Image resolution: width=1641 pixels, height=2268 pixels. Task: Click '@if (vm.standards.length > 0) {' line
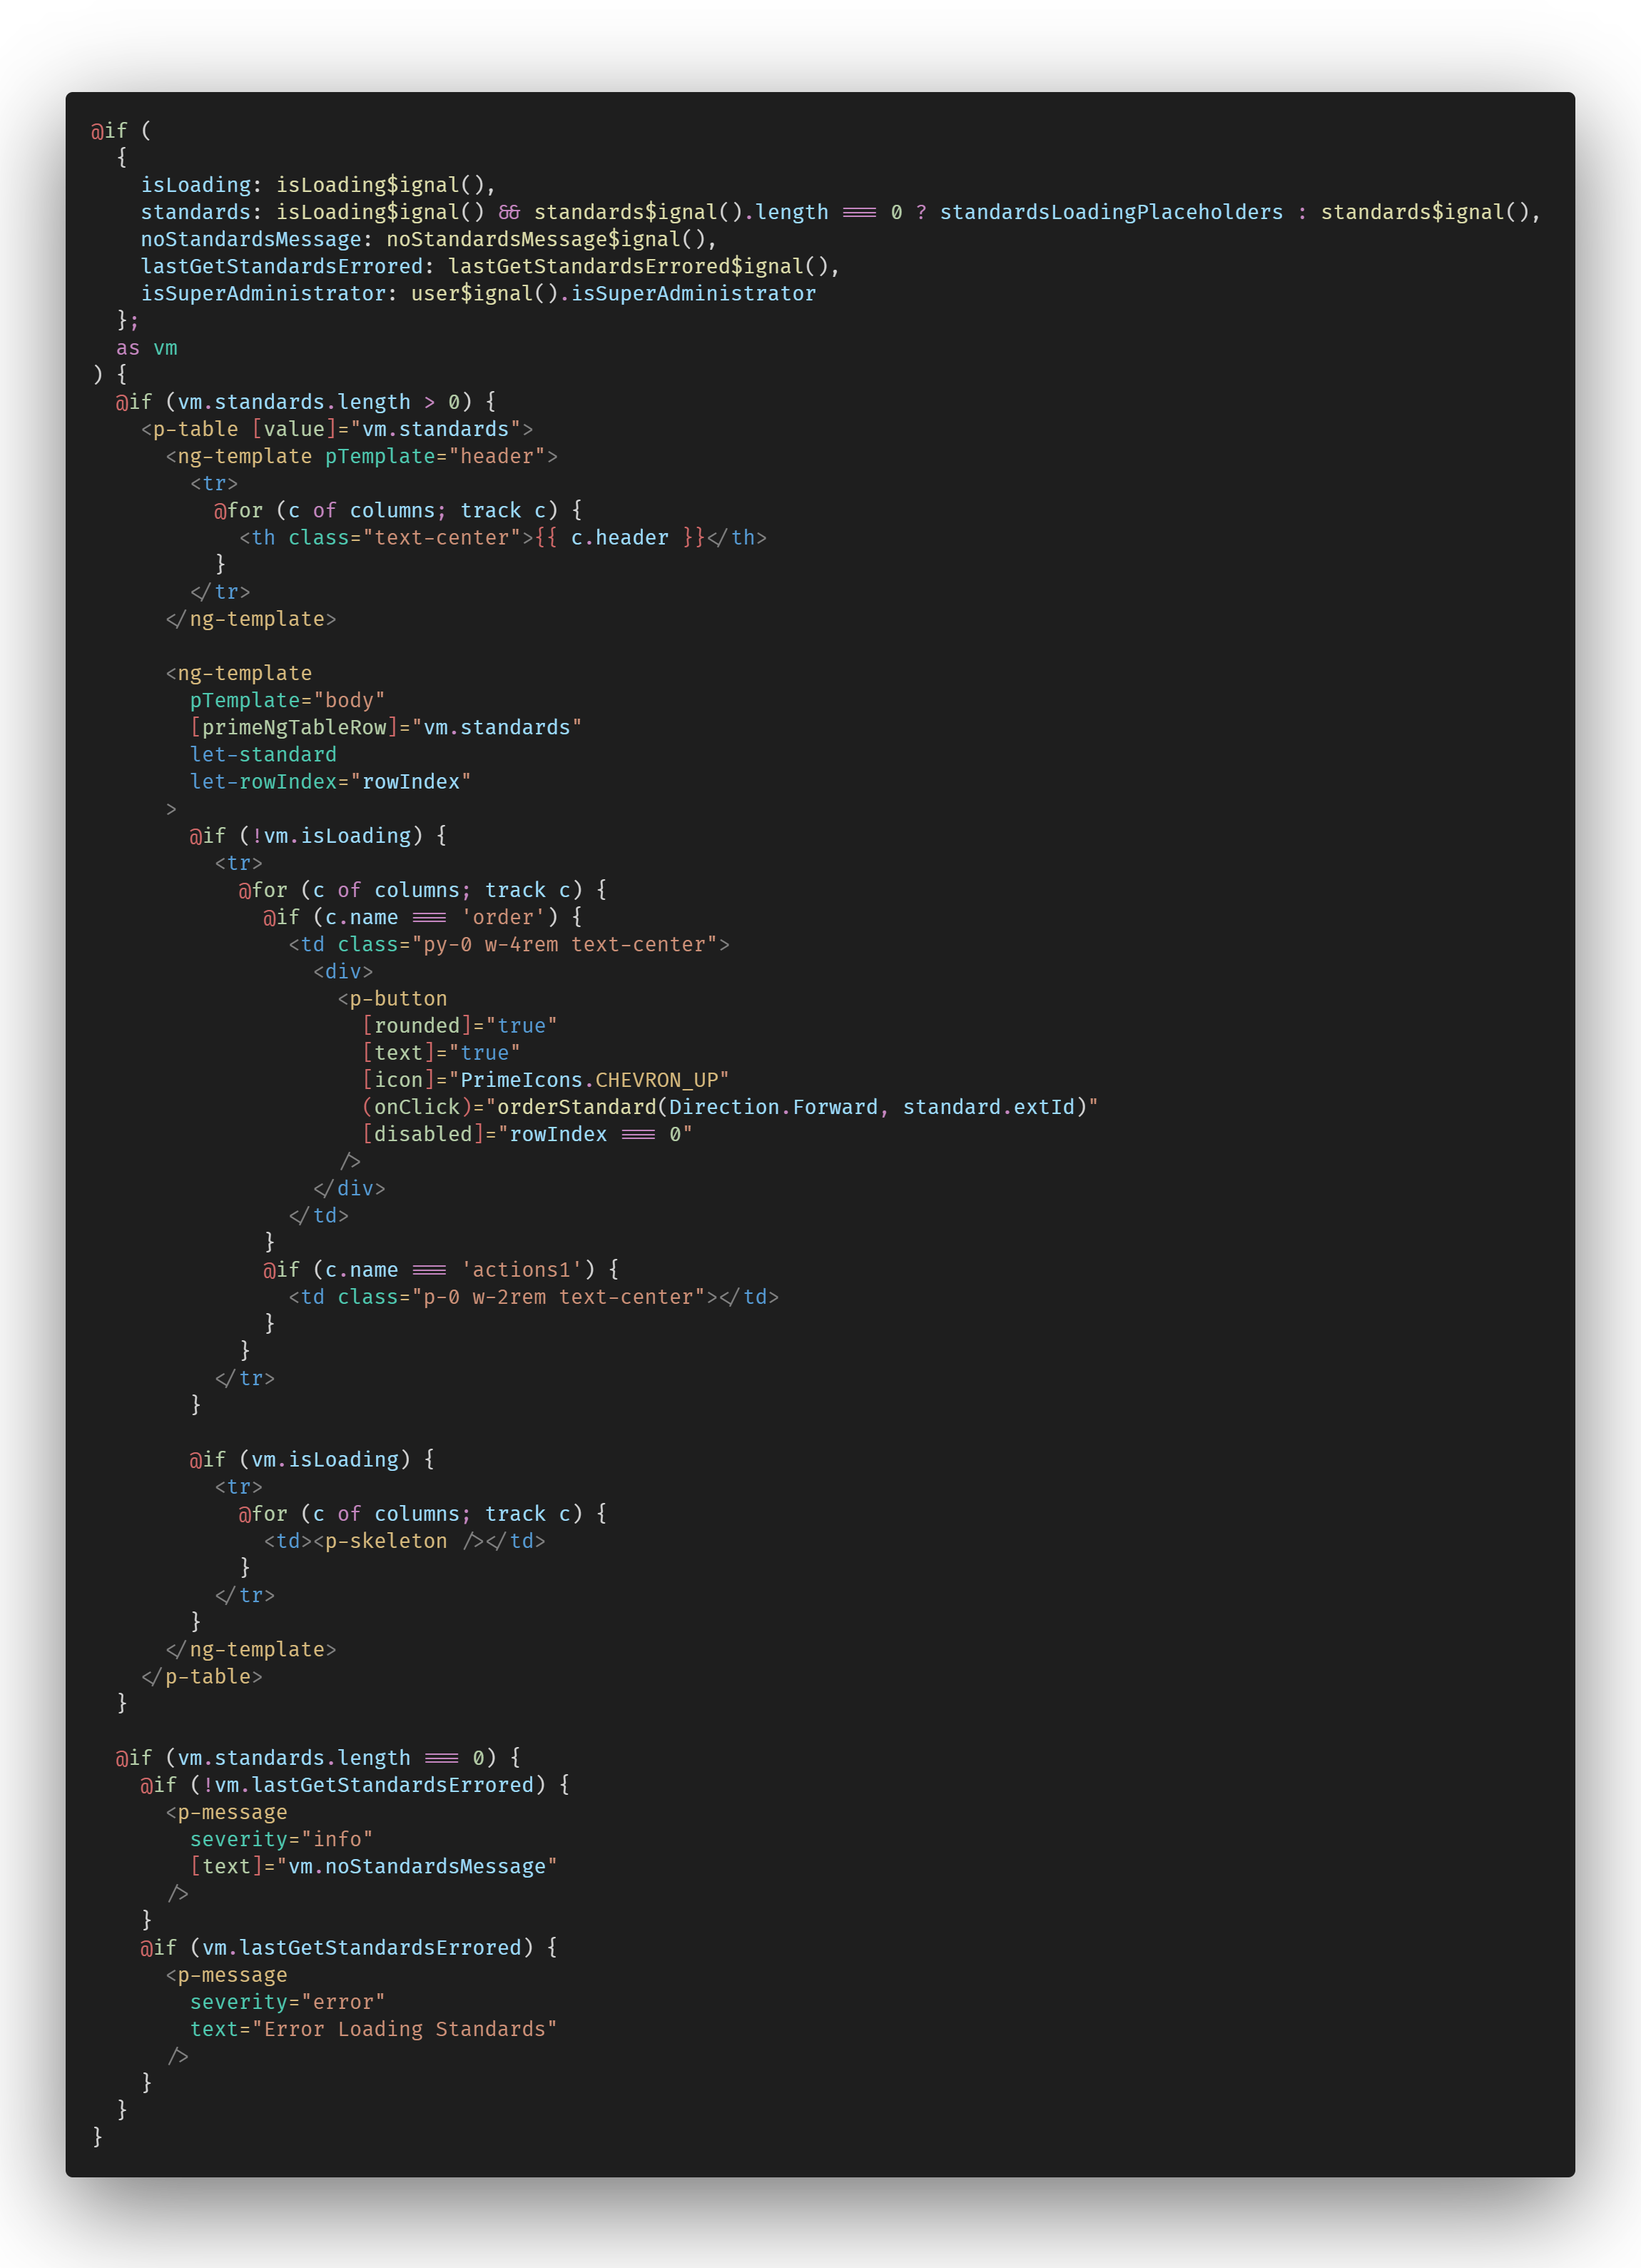pos(306,402)
